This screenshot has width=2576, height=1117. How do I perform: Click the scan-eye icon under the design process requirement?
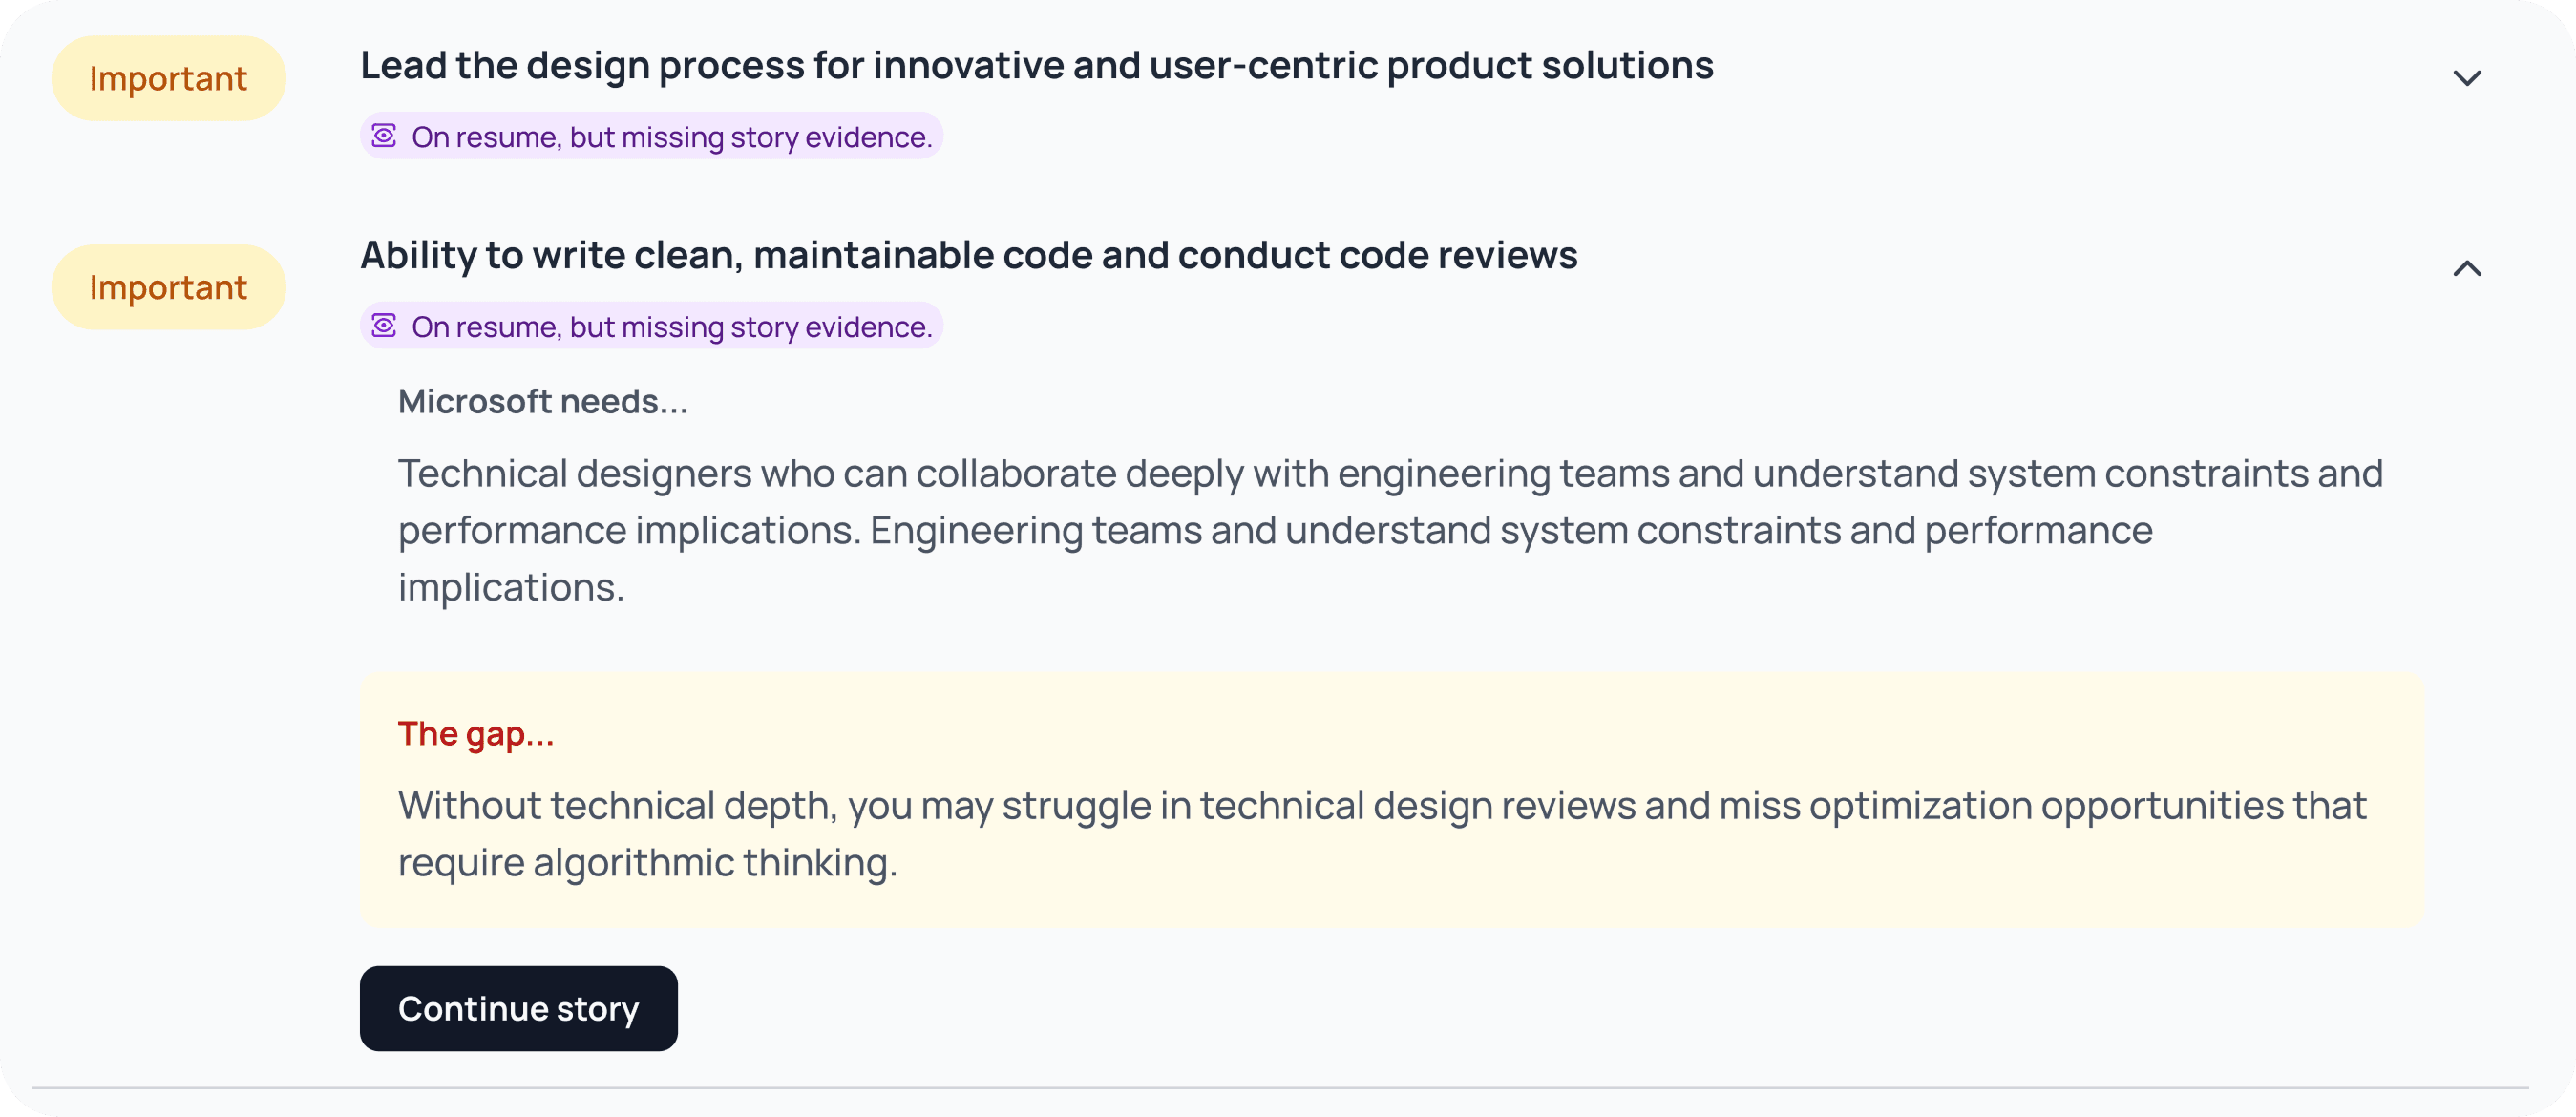pos(384,136)
